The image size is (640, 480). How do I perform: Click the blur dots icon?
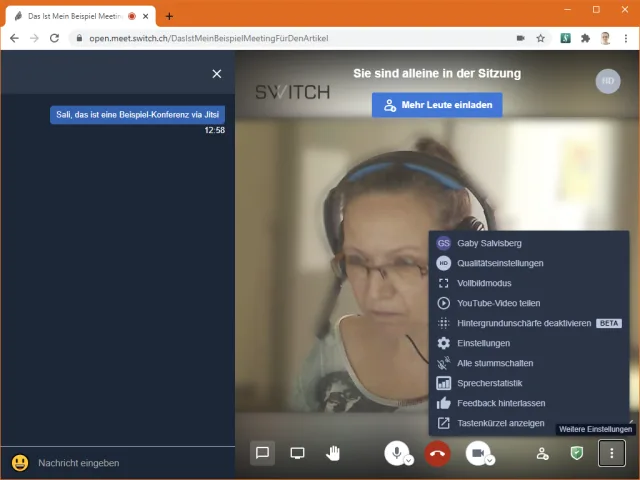point(443,323)
